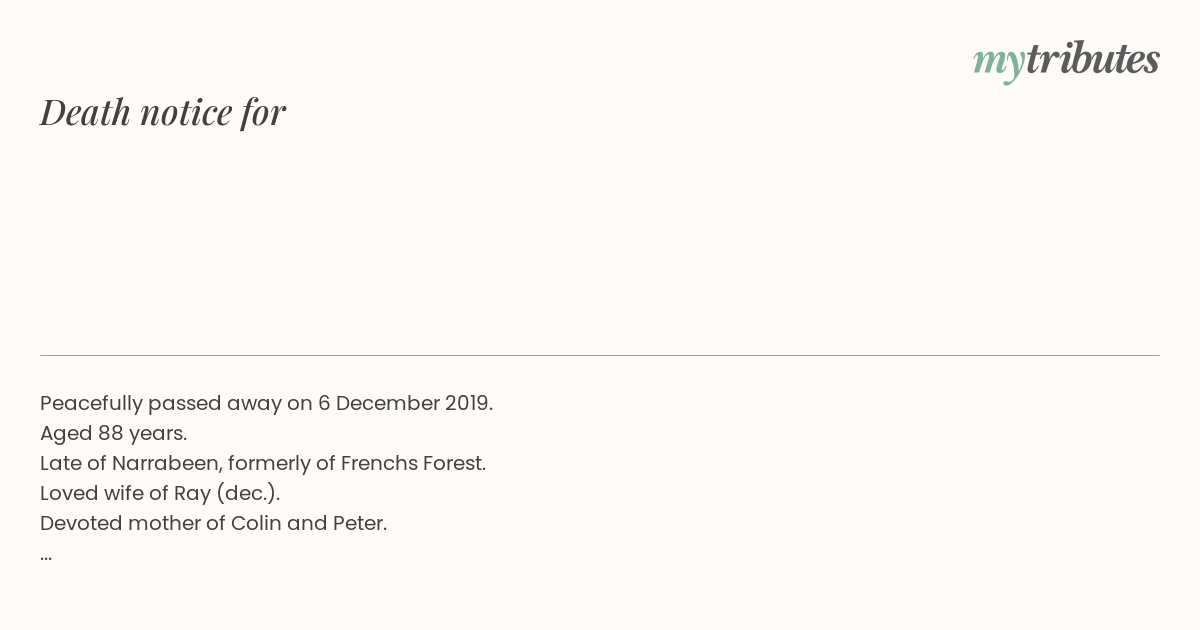Click the "Death notice for" heading
1200x630 pixels.
pos(163,112)
